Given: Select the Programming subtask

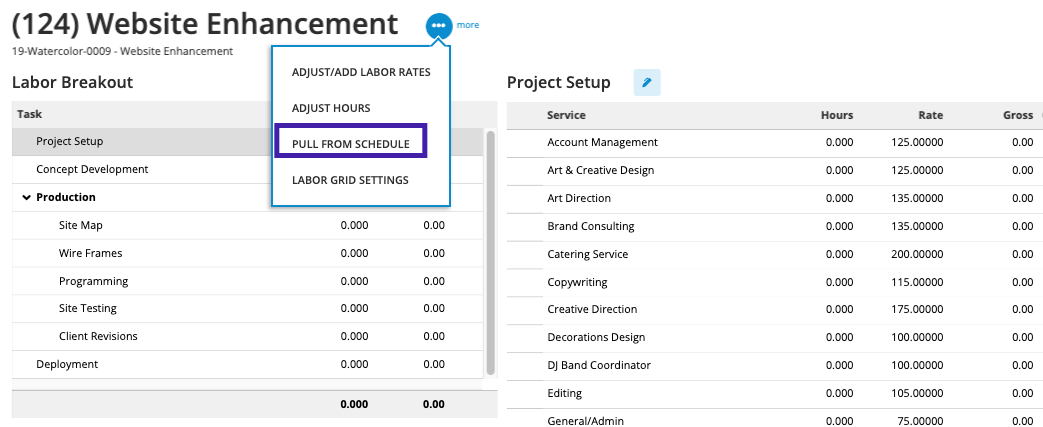Looking at the screenshot, I should click(x=94, y=282).
